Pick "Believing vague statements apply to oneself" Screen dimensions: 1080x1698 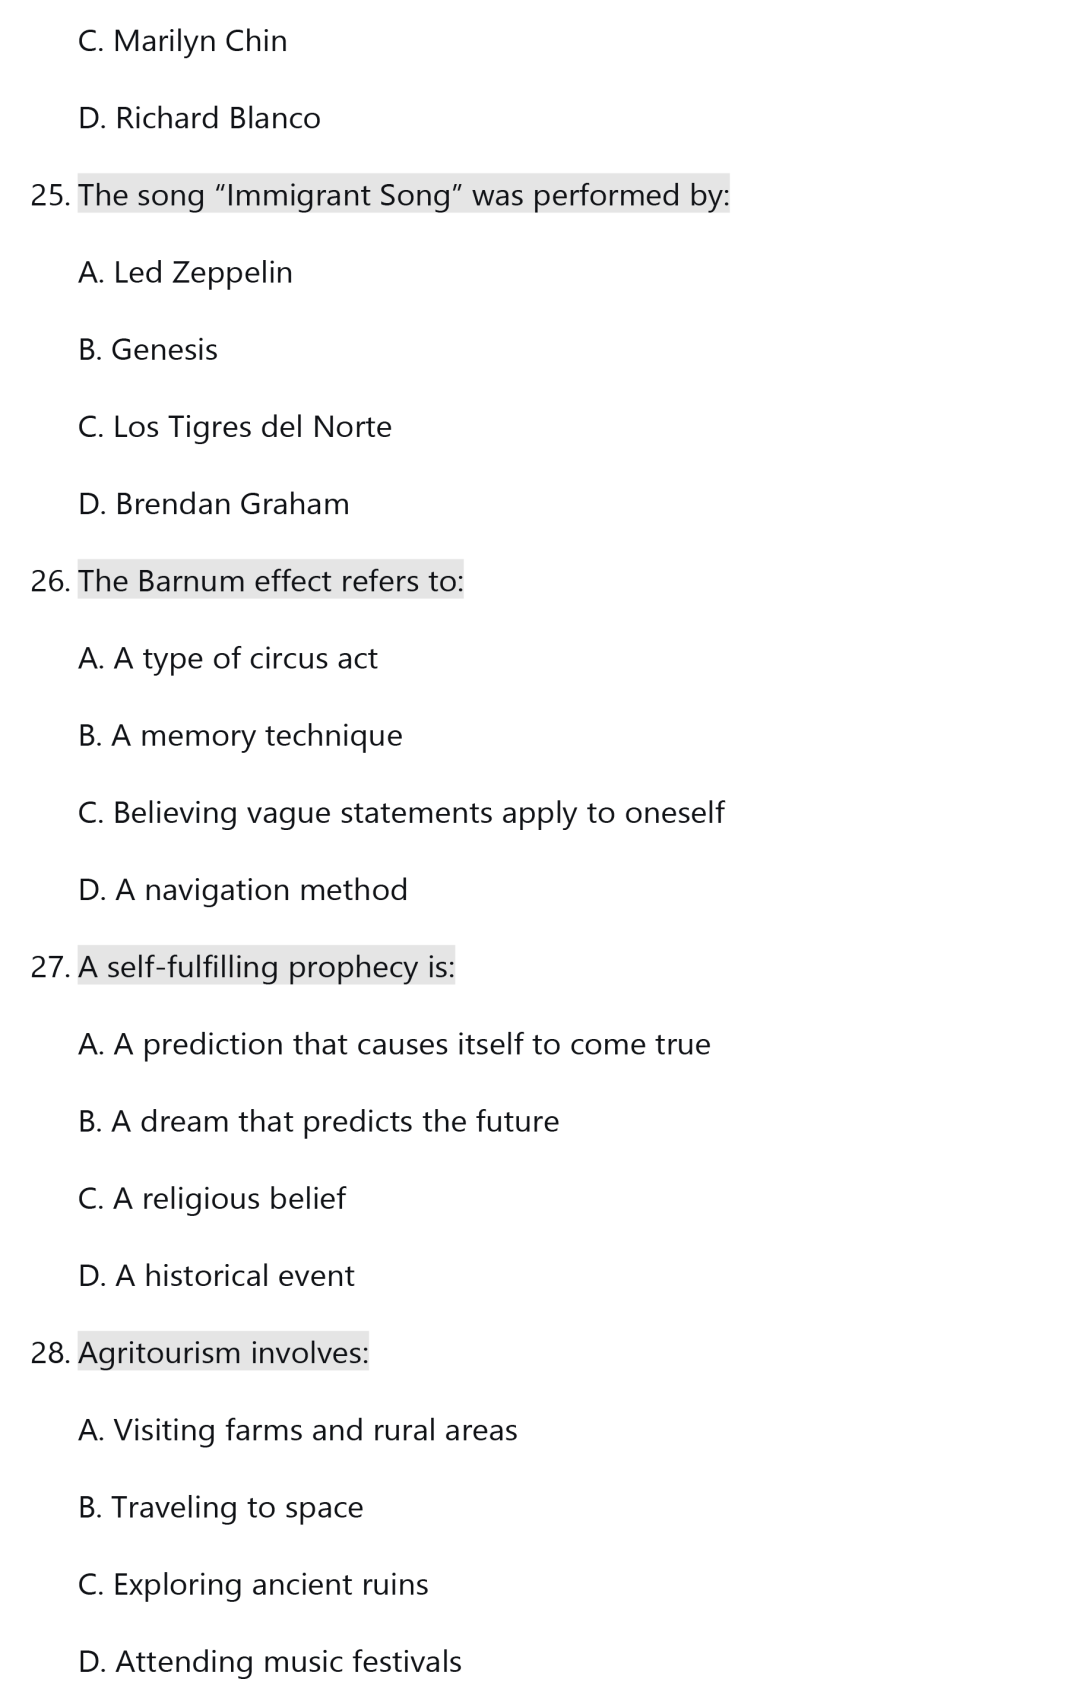pyautogui.click(x=401, y=813)
